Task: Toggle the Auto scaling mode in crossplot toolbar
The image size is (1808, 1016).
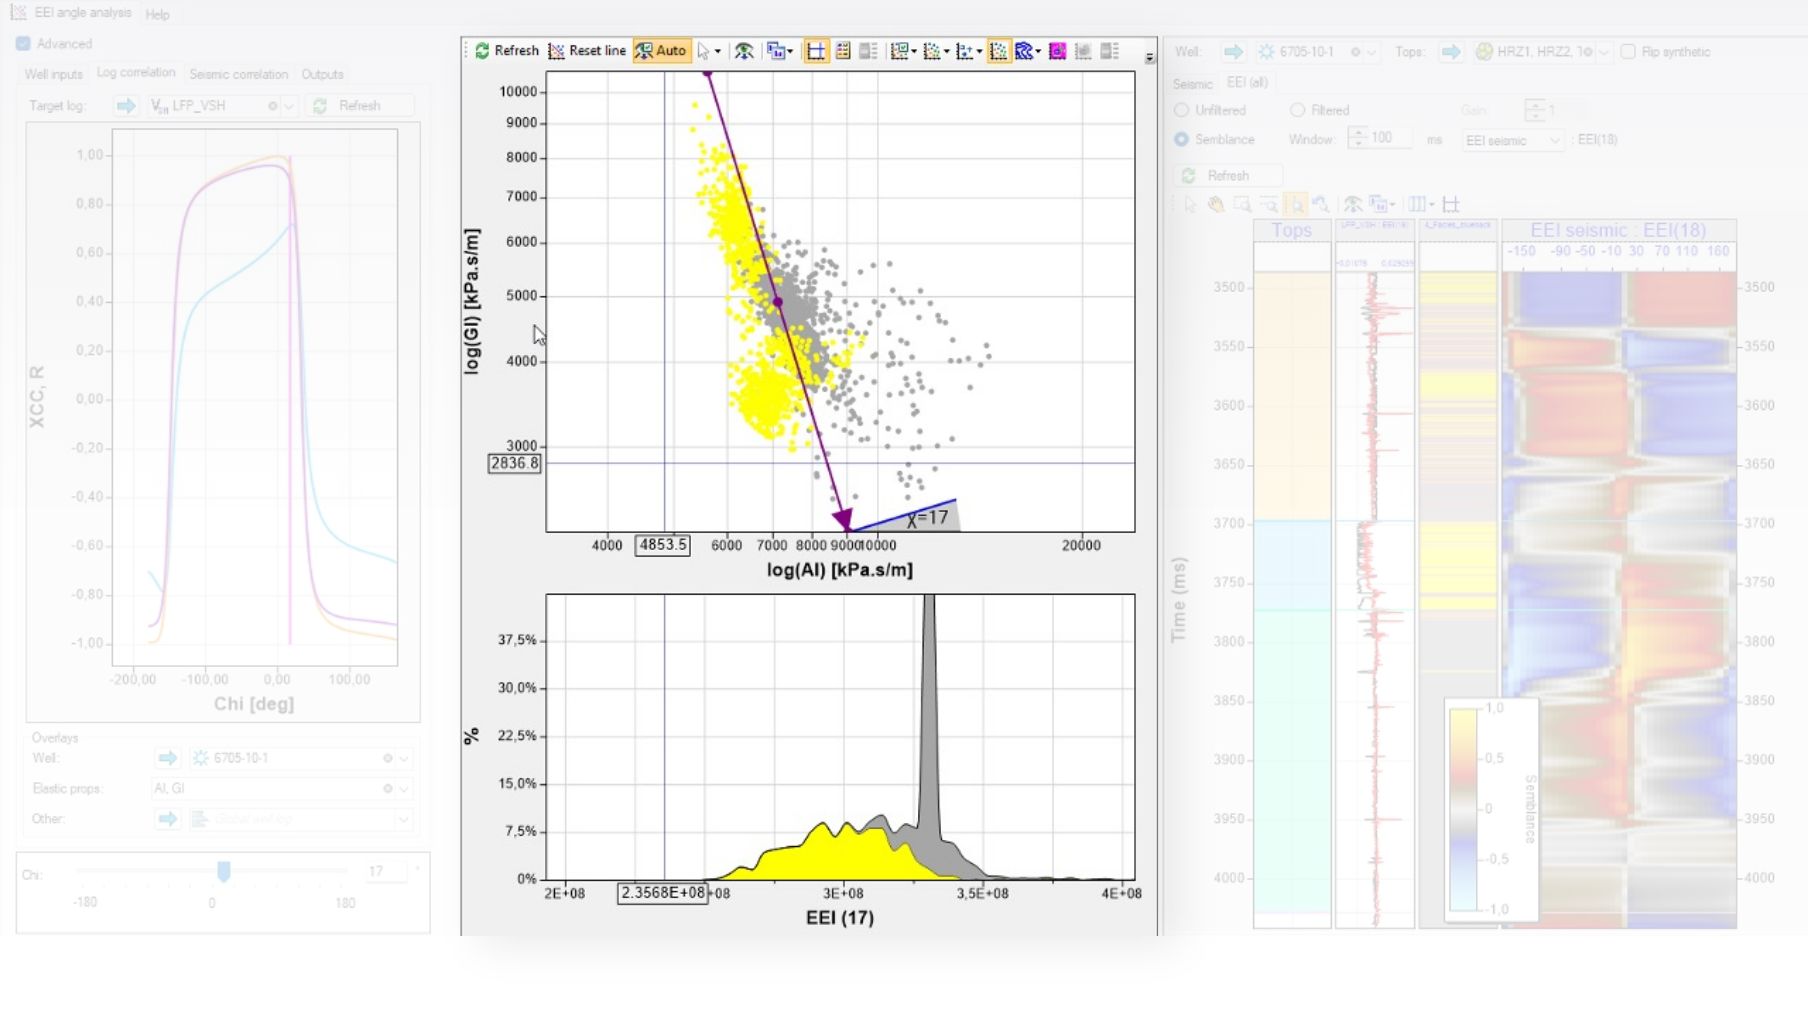Action: [x=662, y=50]
